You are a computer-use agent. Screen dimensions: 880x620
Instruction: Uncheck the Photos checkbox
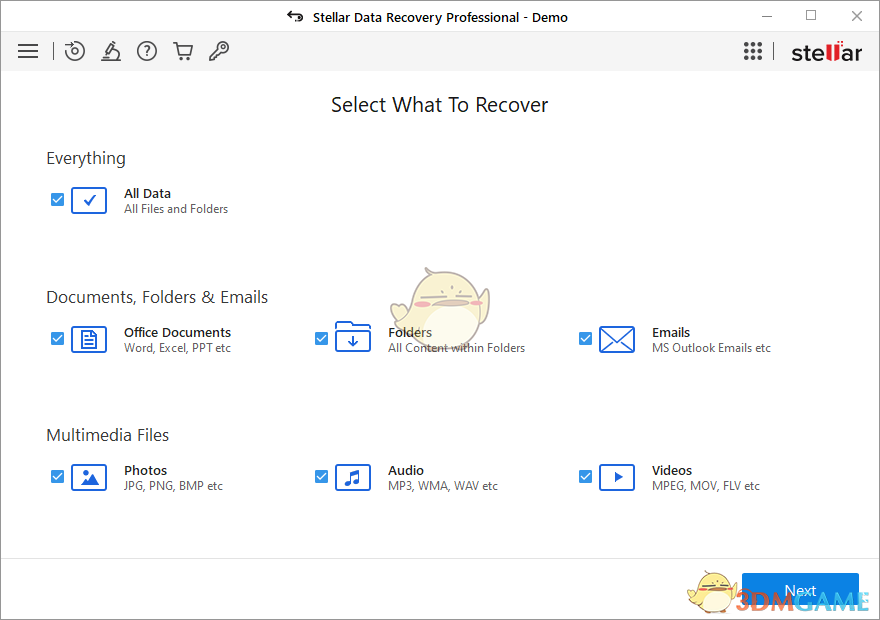coord(57,477)
